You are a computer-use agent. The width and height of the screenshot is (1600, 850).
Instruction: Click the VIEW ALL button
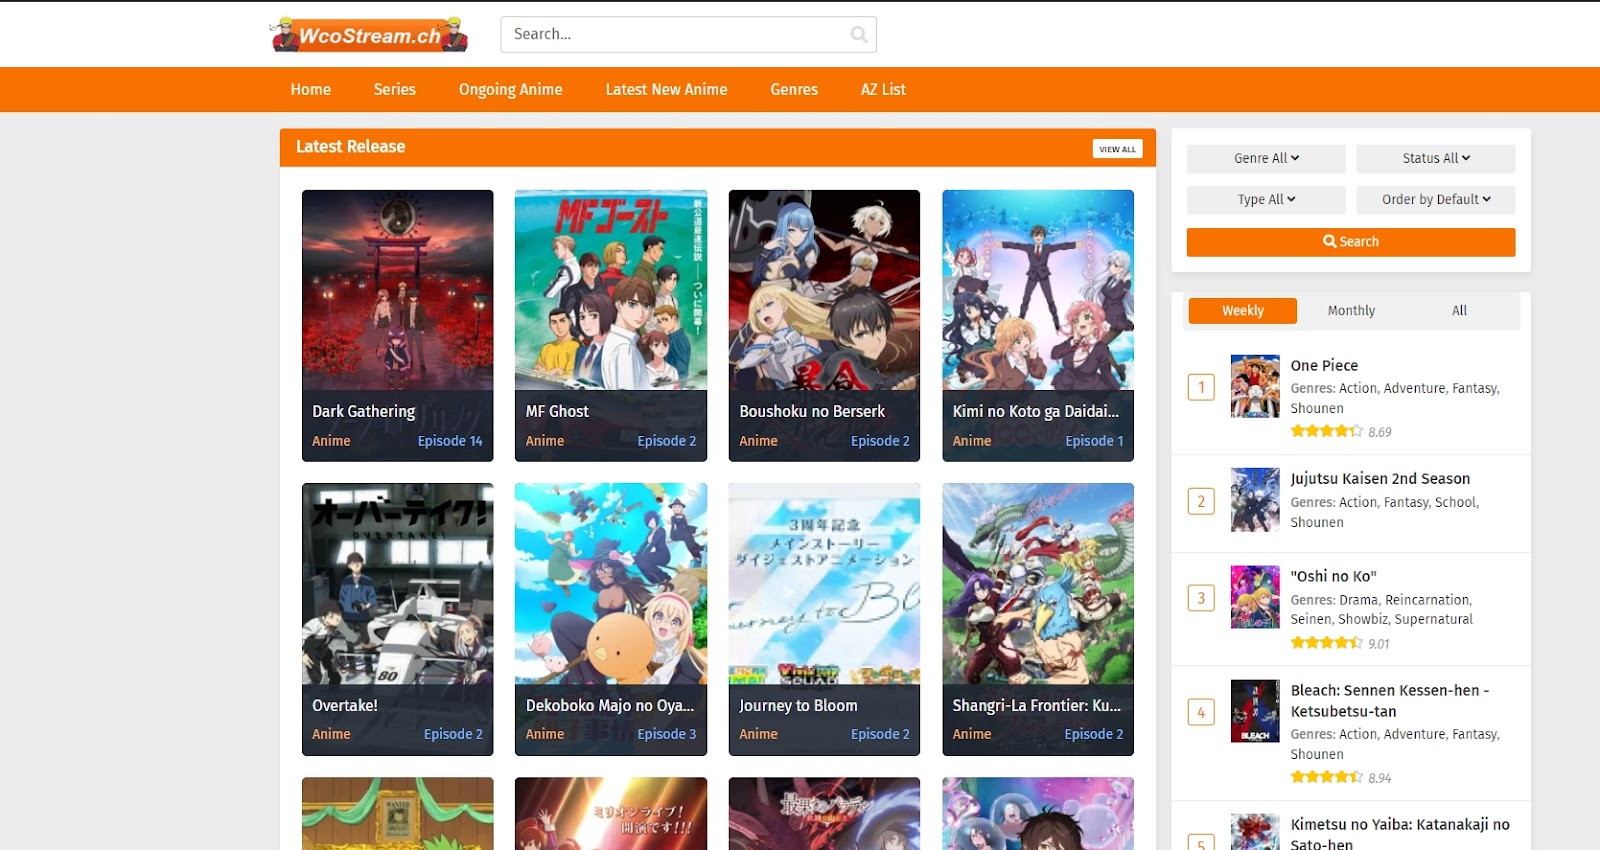click(1117, 149)
